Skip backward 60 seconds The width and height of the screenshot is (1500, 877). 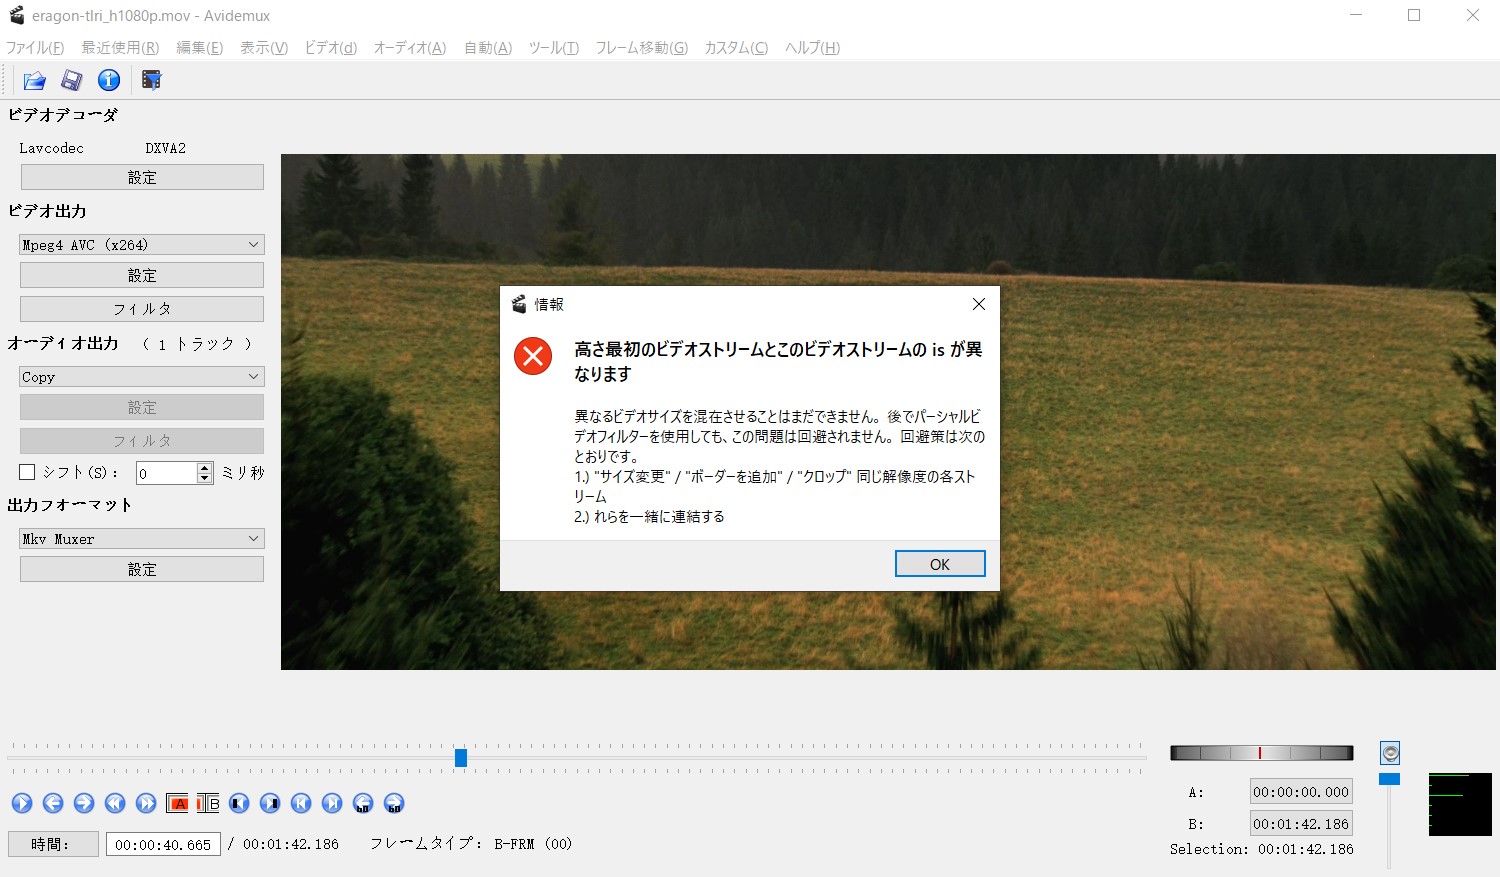(x=363, y=803)
